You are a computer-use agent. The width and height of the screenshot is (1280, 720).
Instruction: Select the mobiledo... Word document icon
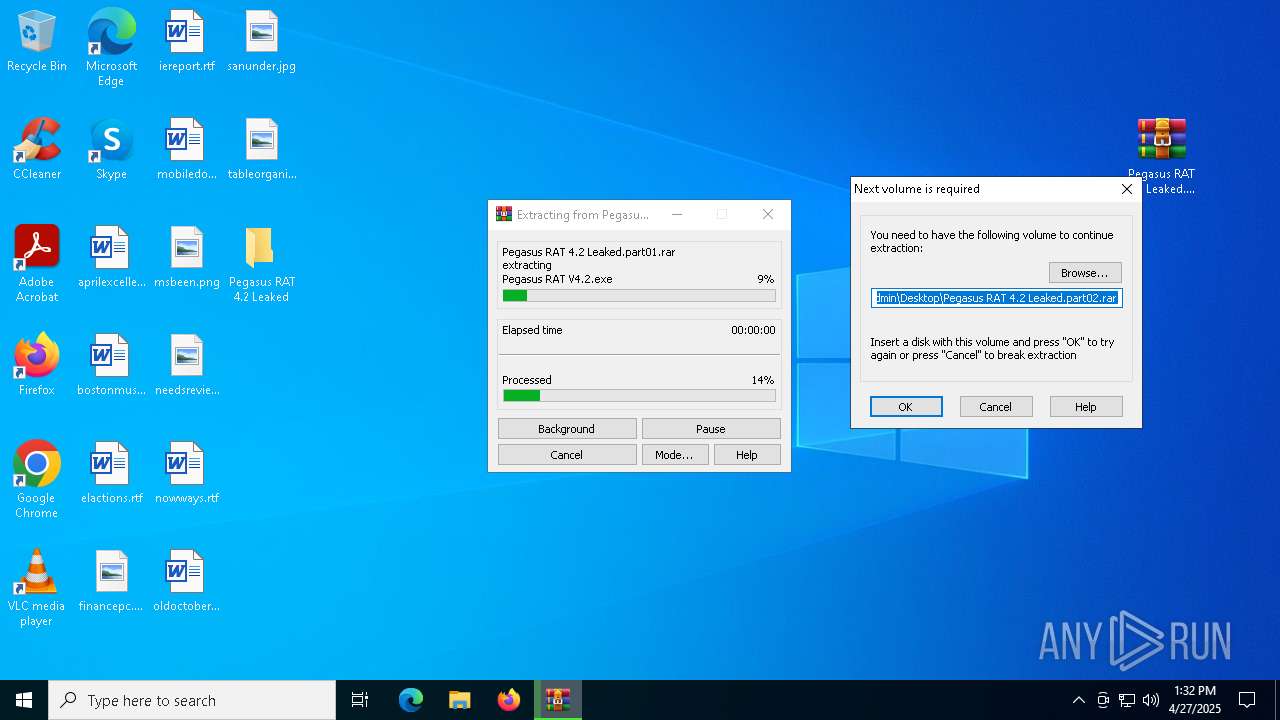click(186, 150)
